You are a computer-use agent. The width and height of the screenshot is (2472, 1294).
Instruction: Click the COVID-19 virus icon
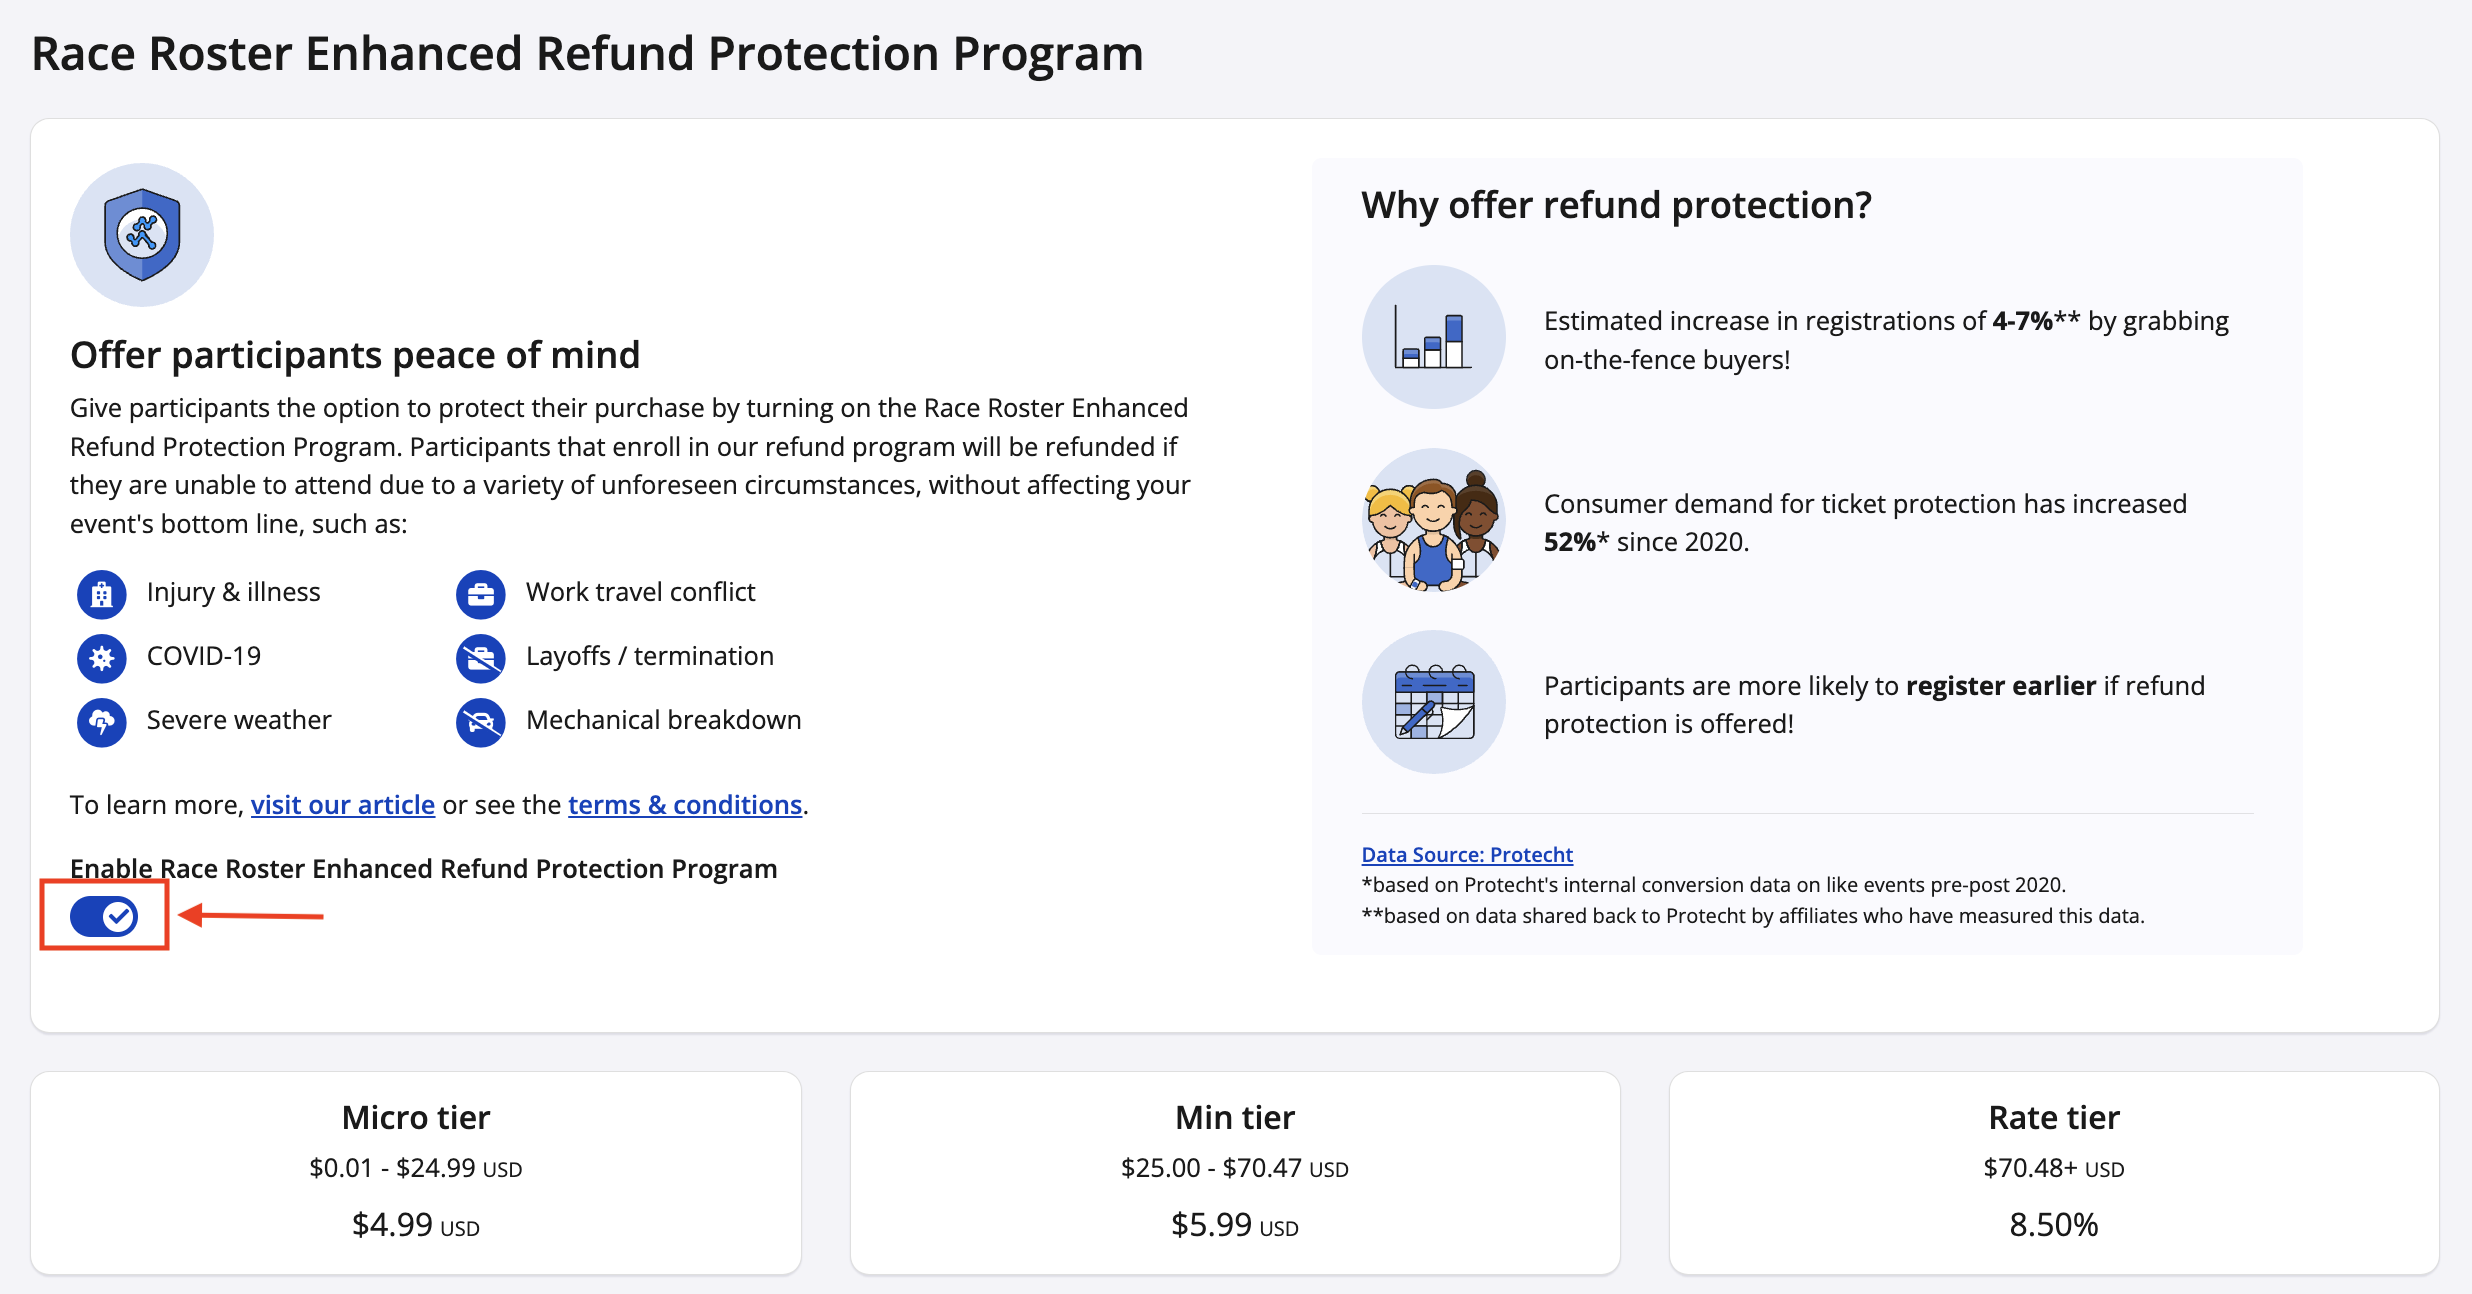(101, 659)
